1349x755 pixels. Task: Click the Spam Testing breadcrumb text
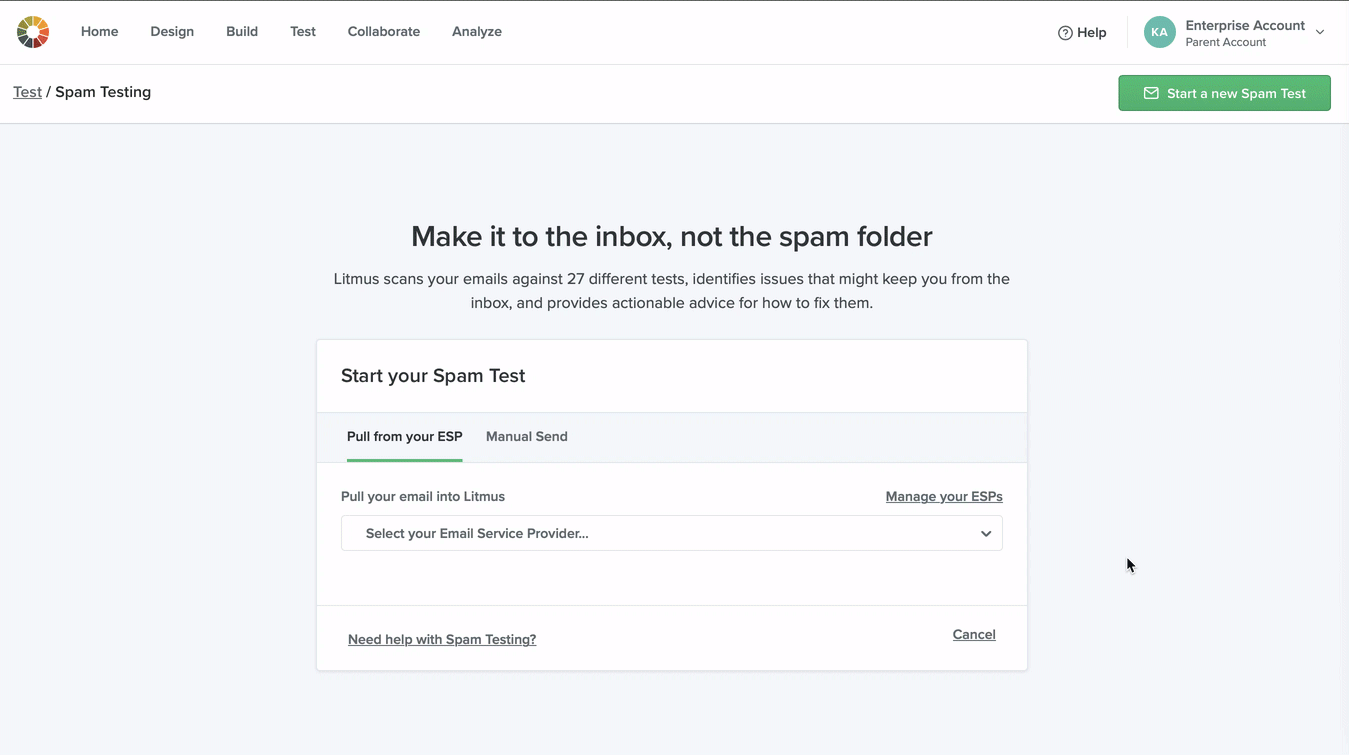tap(103, 92)
